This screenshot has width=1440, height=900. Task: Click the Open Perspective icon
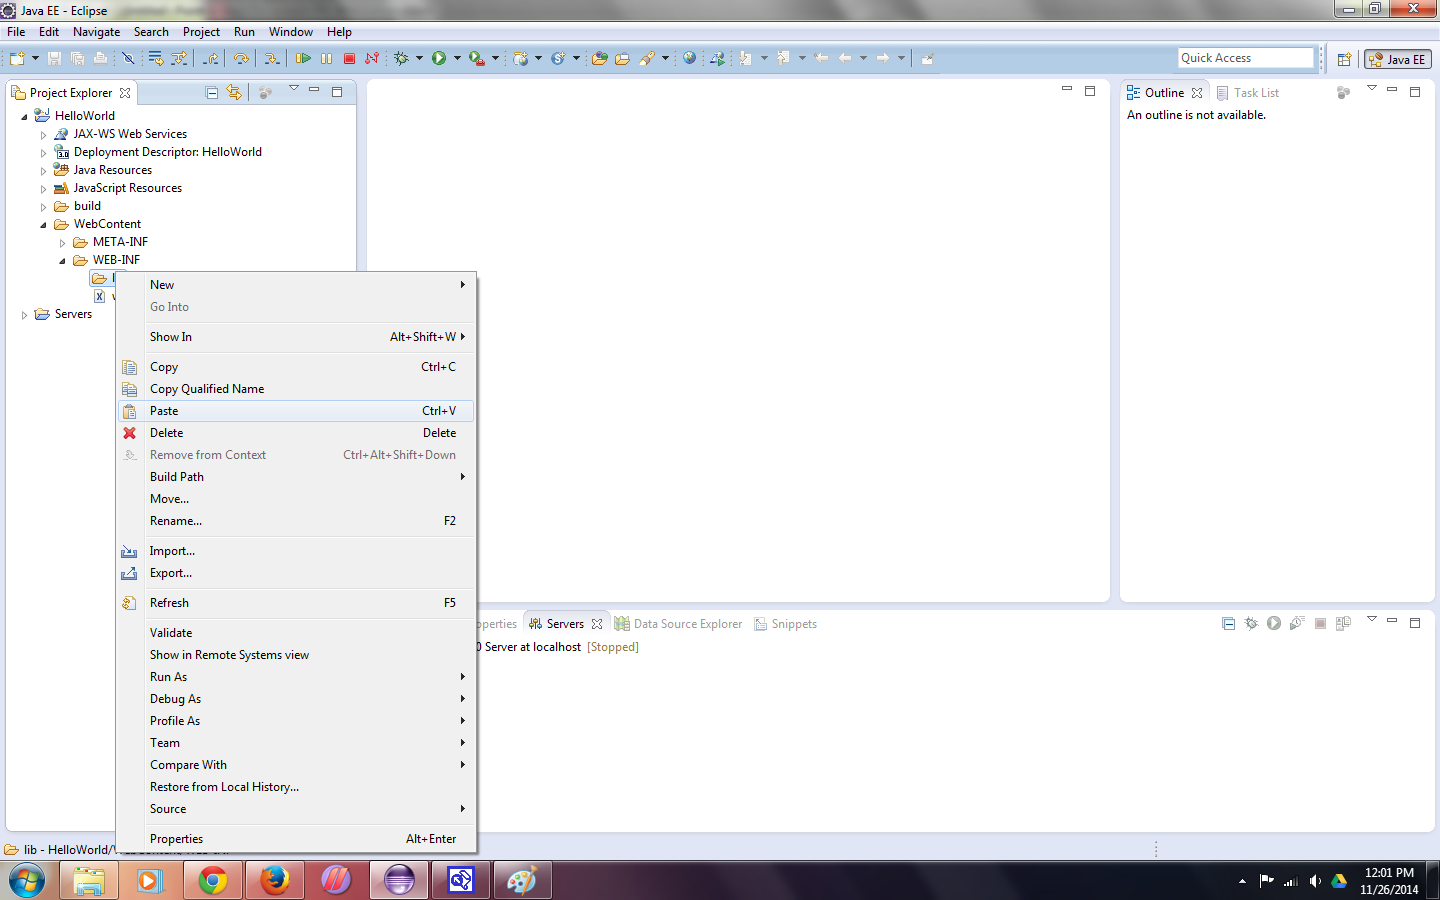coord(1345,59)
